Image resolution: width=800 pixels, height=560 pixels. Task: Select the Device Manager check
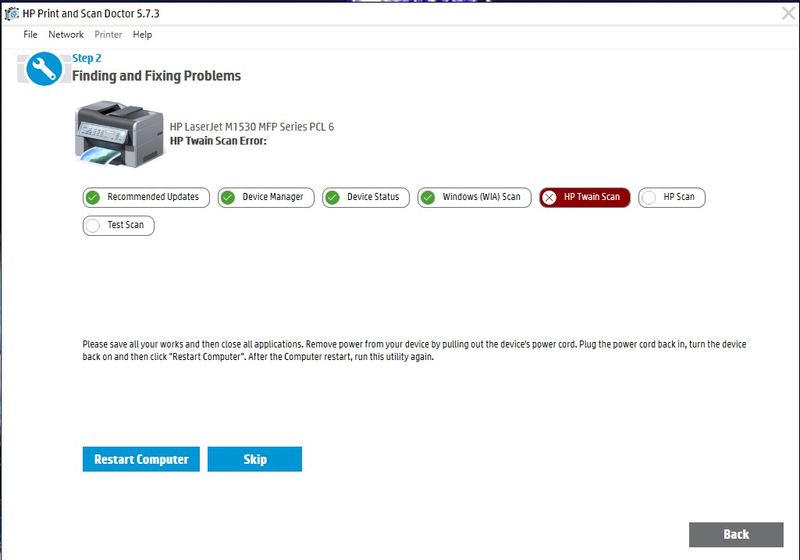(x=266, y=197)
